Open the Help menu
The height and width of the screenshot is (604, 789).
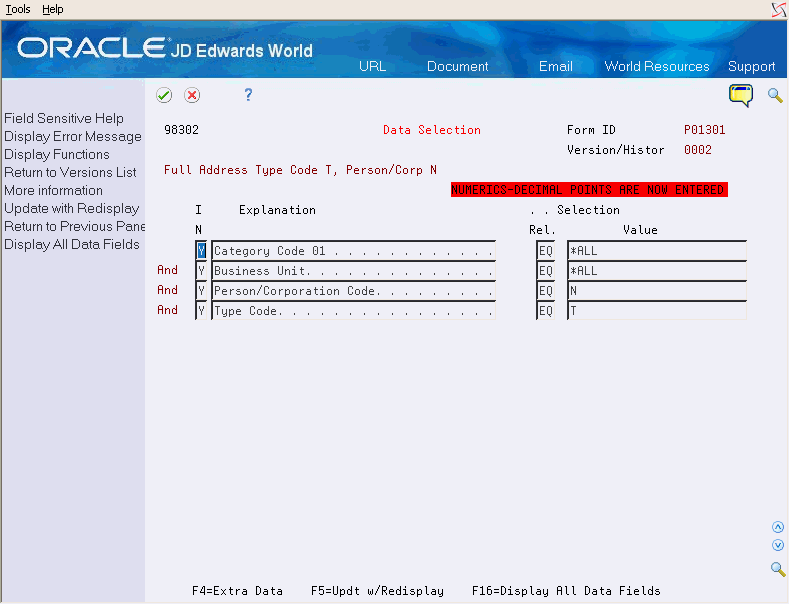52,9
